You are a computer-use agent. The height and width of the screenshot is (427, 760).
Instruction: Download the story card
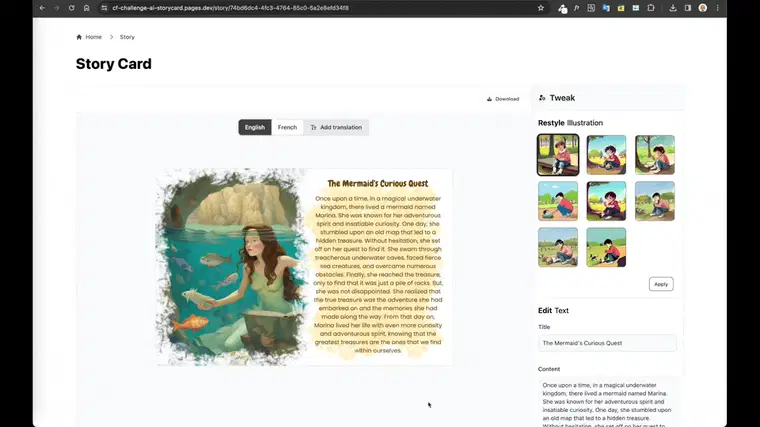[x=503, y=99]
